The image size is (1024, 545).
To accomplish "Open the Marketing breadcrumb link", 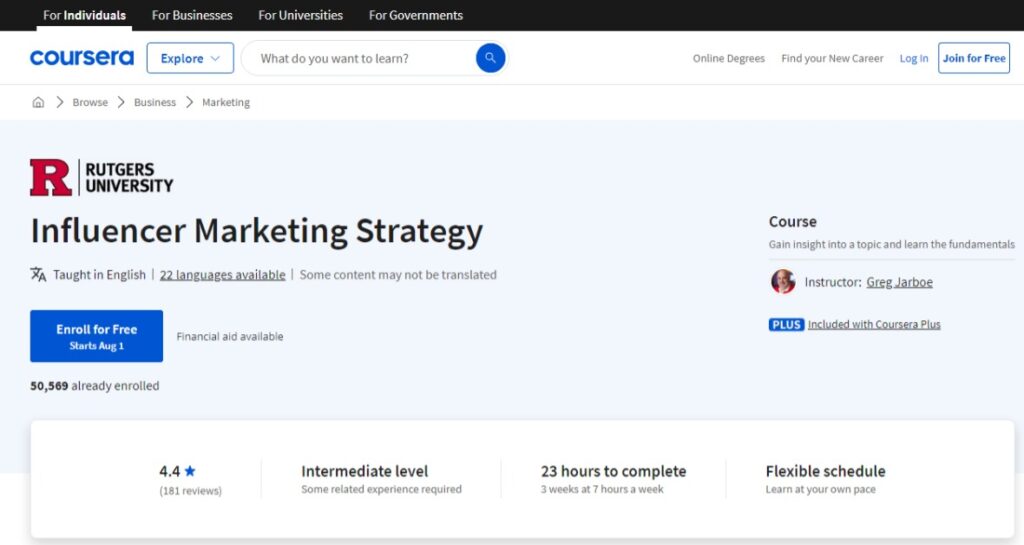I will point(226,102).
